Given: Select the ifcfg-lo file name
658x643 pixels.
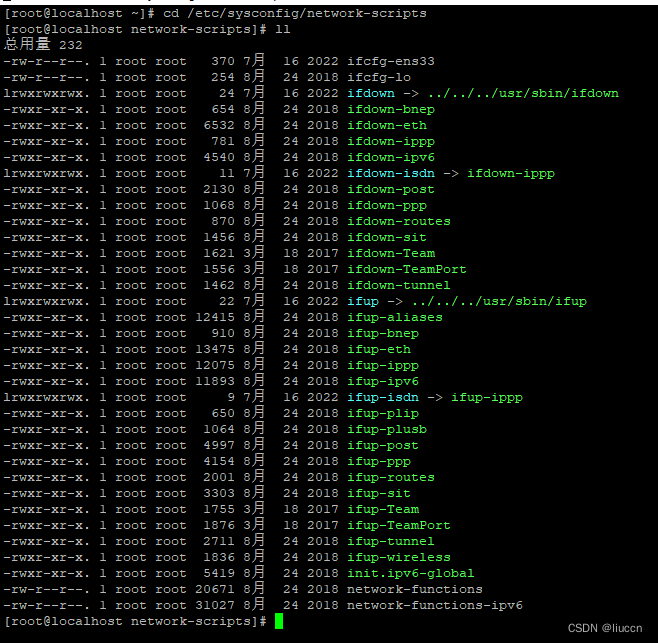Looking at the screenshot, I should pos(379,77).
